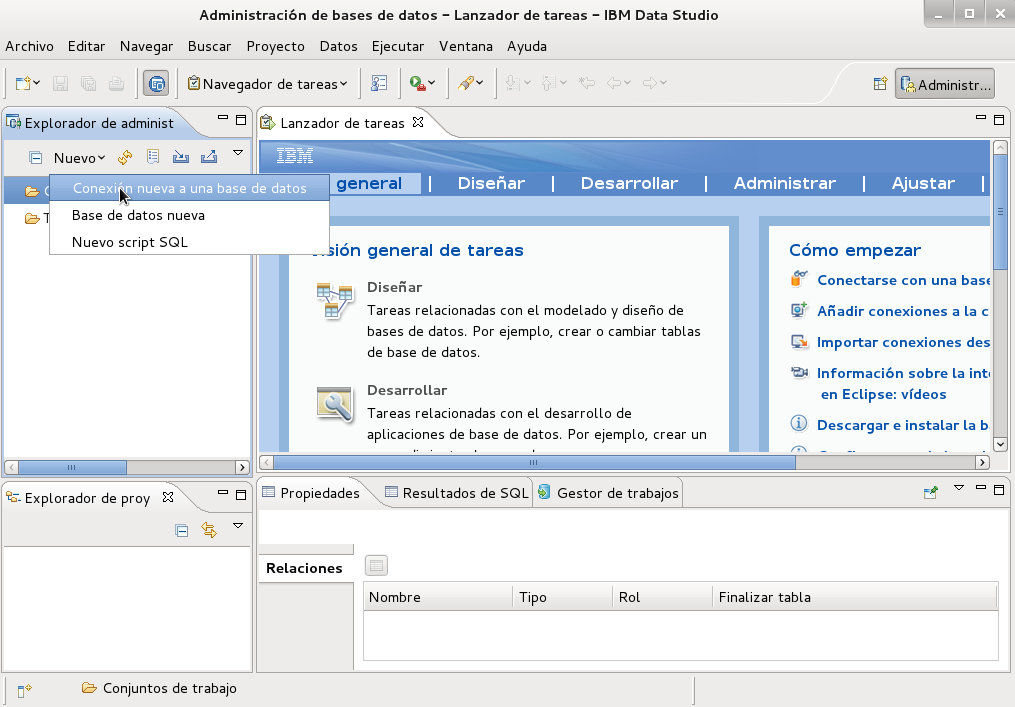Click the Forward navigation arrow in toolbar
This screenshot has width=1015, height=707.
coord(650,83)
